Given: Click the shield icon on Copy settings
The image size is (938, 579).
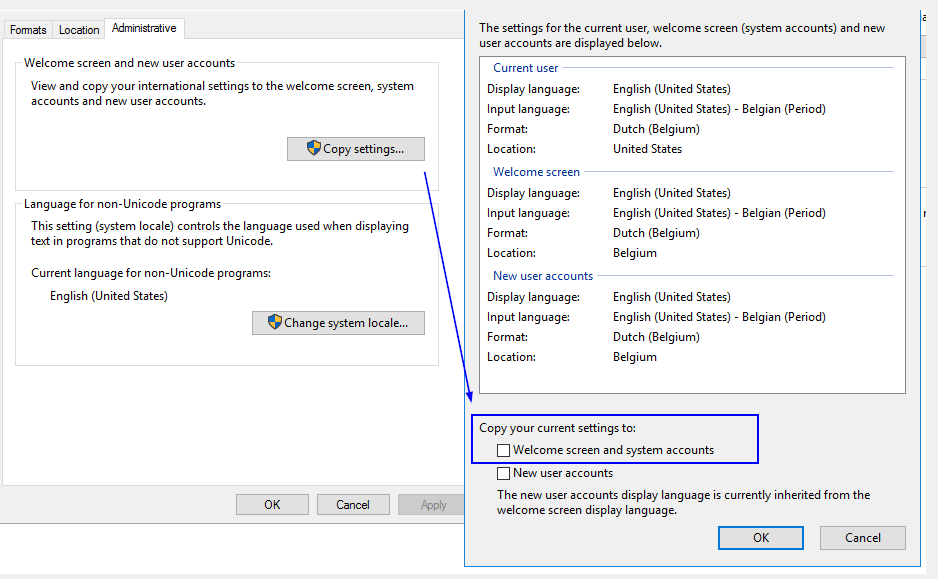Looking at the screenshot, I should [x=314, y=148].
